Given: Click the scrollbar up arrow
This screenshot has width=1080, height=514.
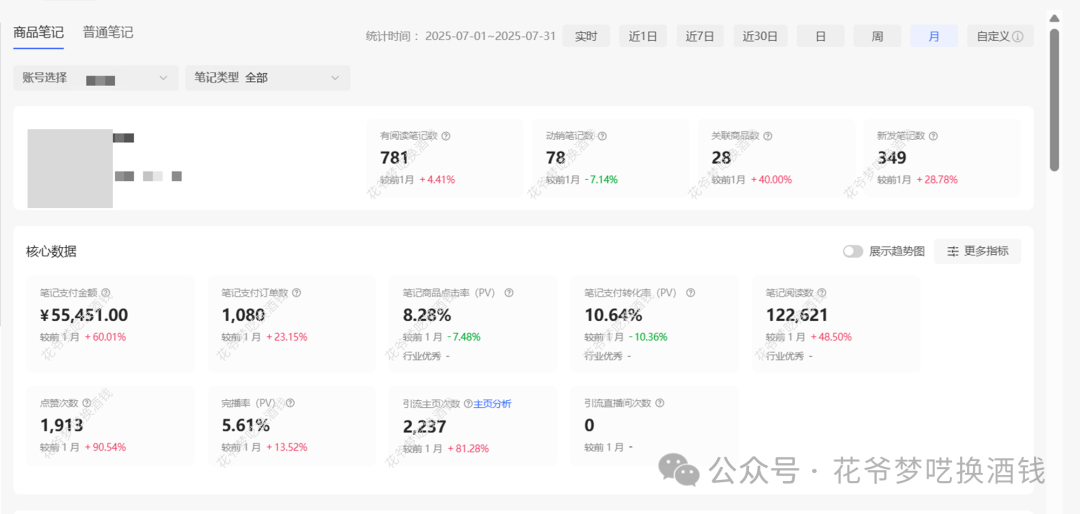Looking at the screenshot, I should 1054,19.
